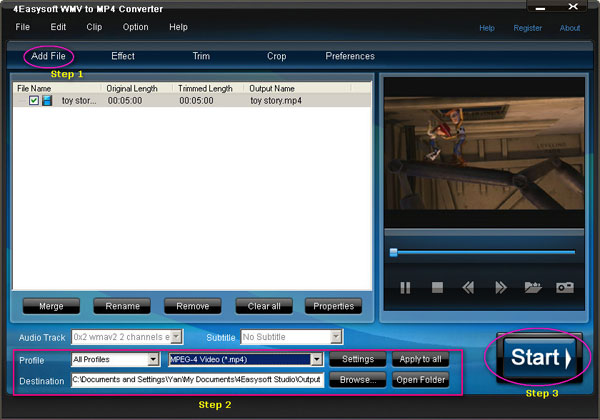Start the conversion
Viewport: 600px width, 420px height.
click(540, 358)
